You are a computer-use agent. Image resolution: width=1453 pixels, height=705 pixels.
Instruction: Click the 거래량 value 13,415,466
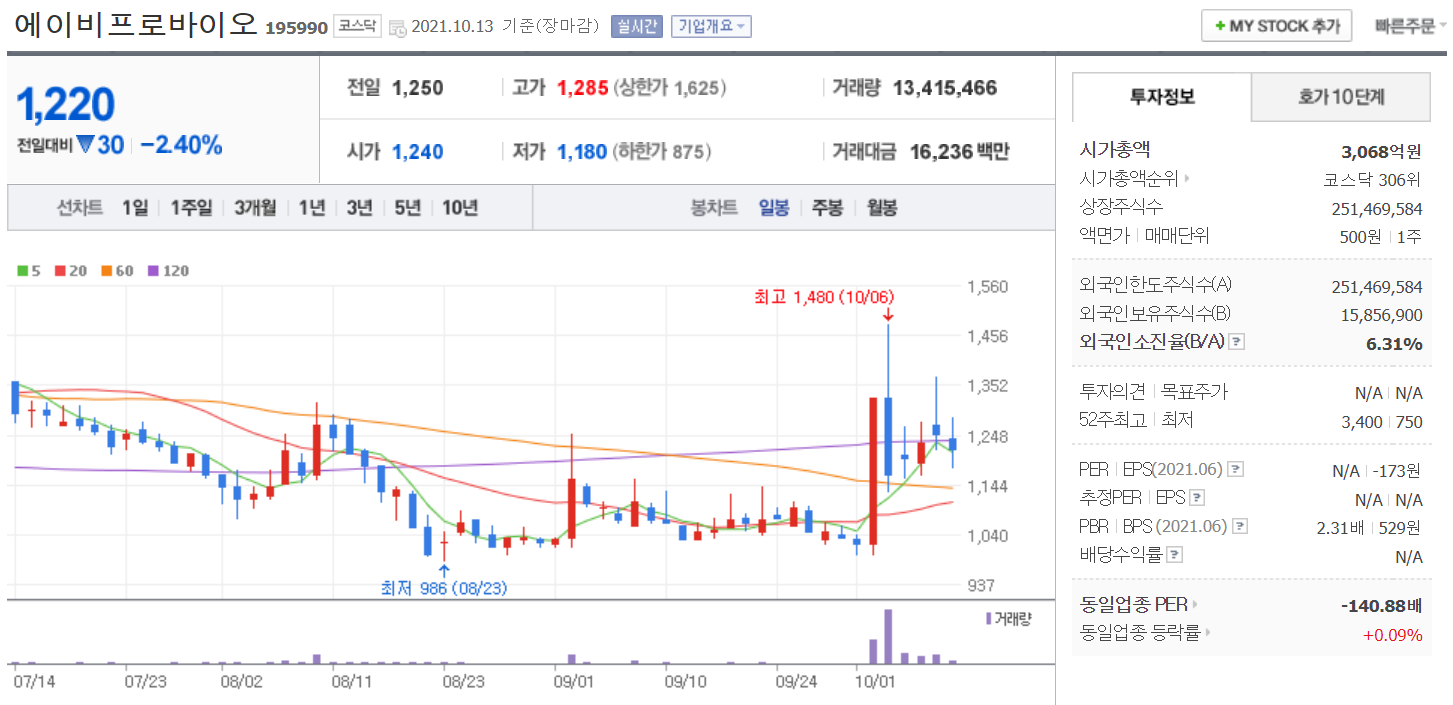coord(945,88)
